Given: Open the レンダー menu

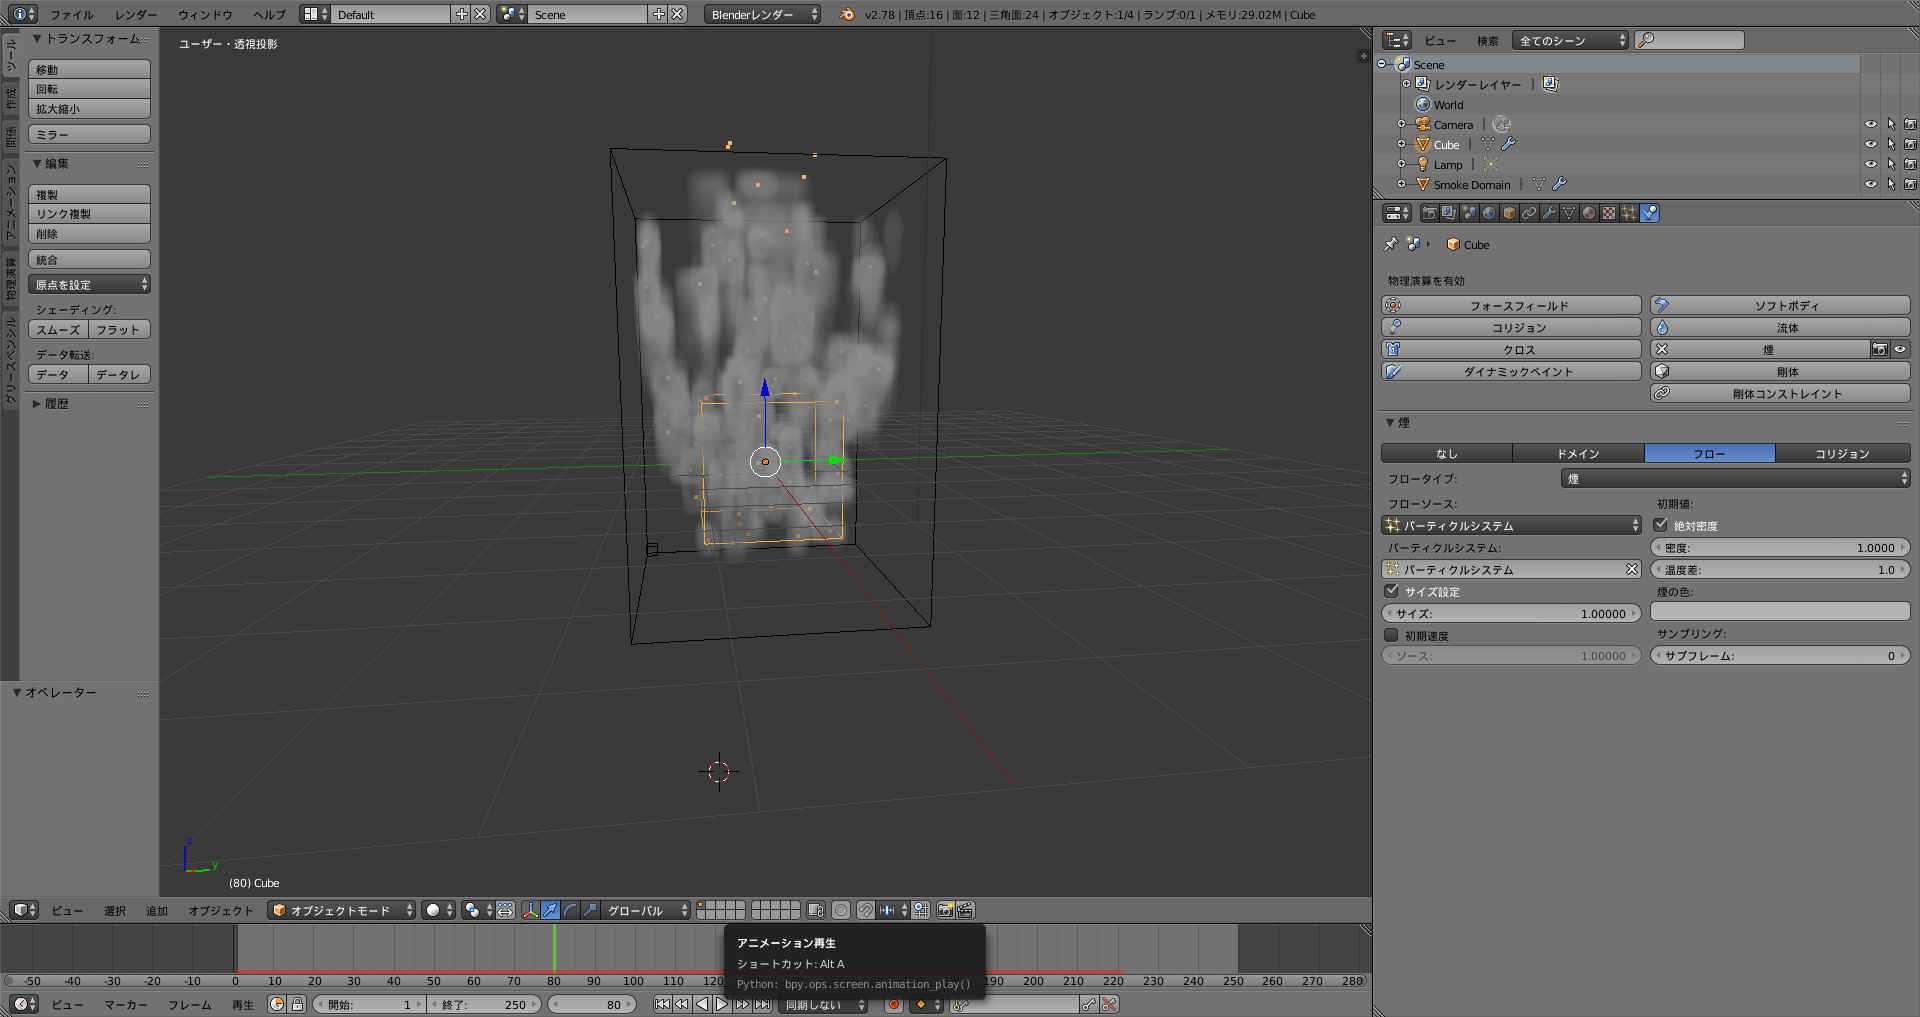Looking at the screenshot, I should coord(135,15).
